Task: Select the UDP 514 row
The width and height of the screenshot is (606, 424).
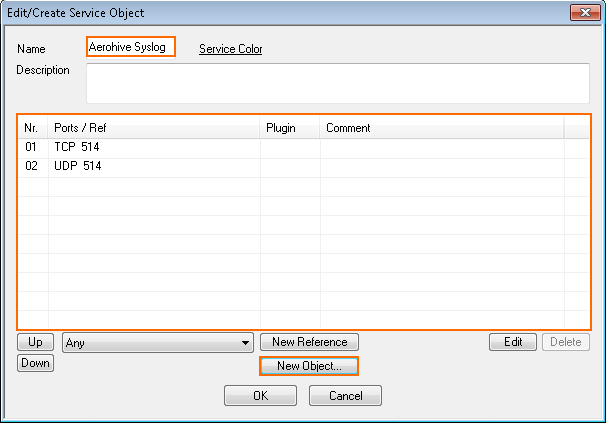Action: 303,166
